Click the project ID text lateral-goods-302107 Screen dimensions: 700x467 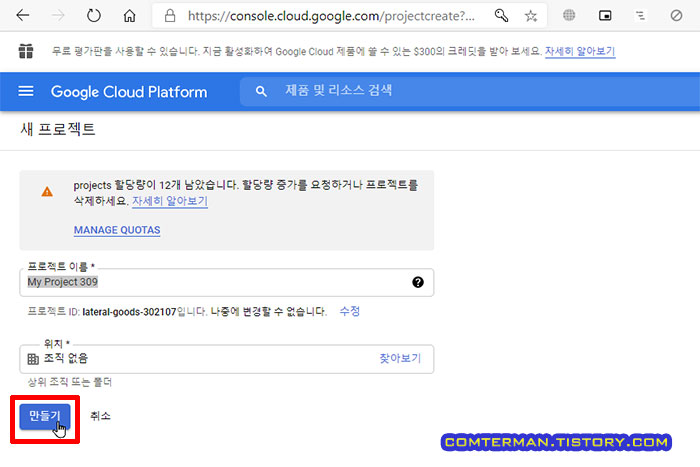pyautogui.click(x=129, y=312)
